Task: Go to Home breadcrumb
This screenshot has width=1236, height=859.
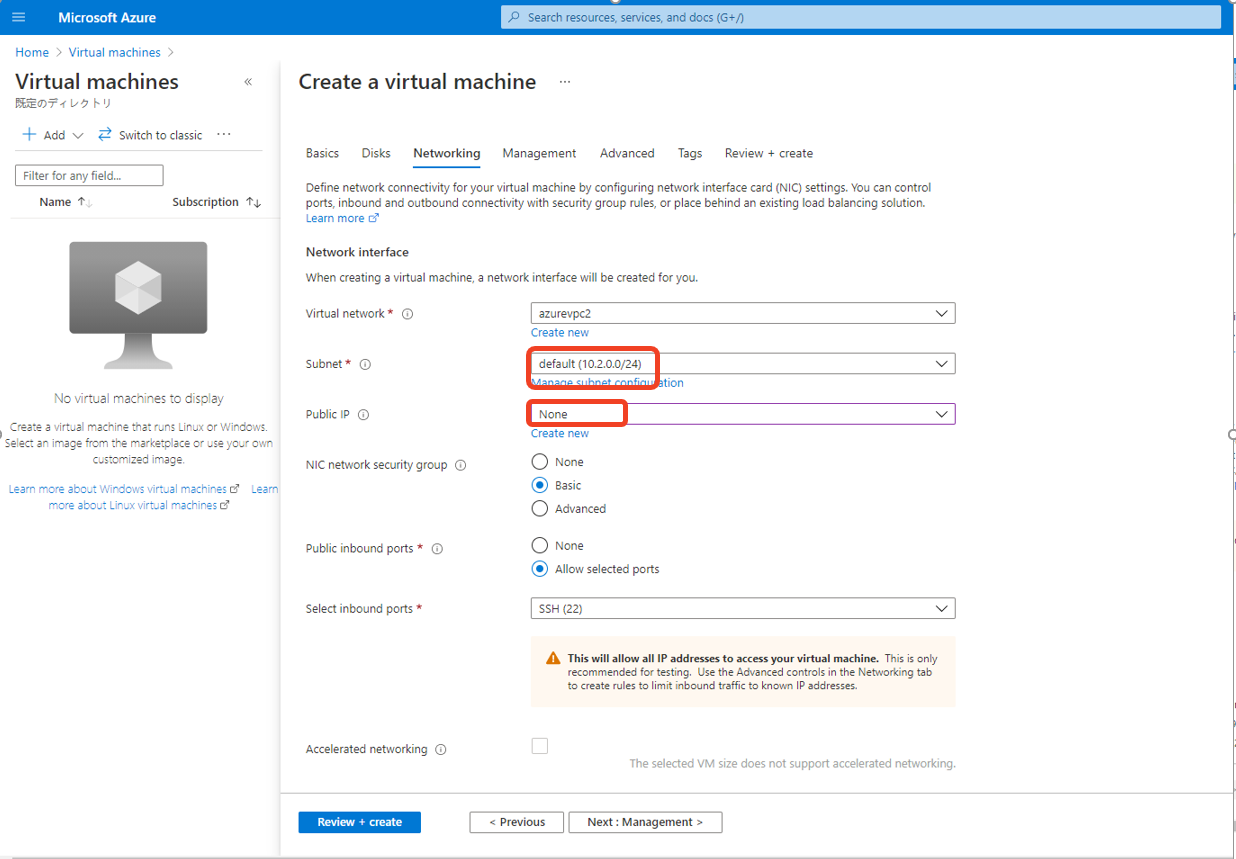Action: coord(32,52)
